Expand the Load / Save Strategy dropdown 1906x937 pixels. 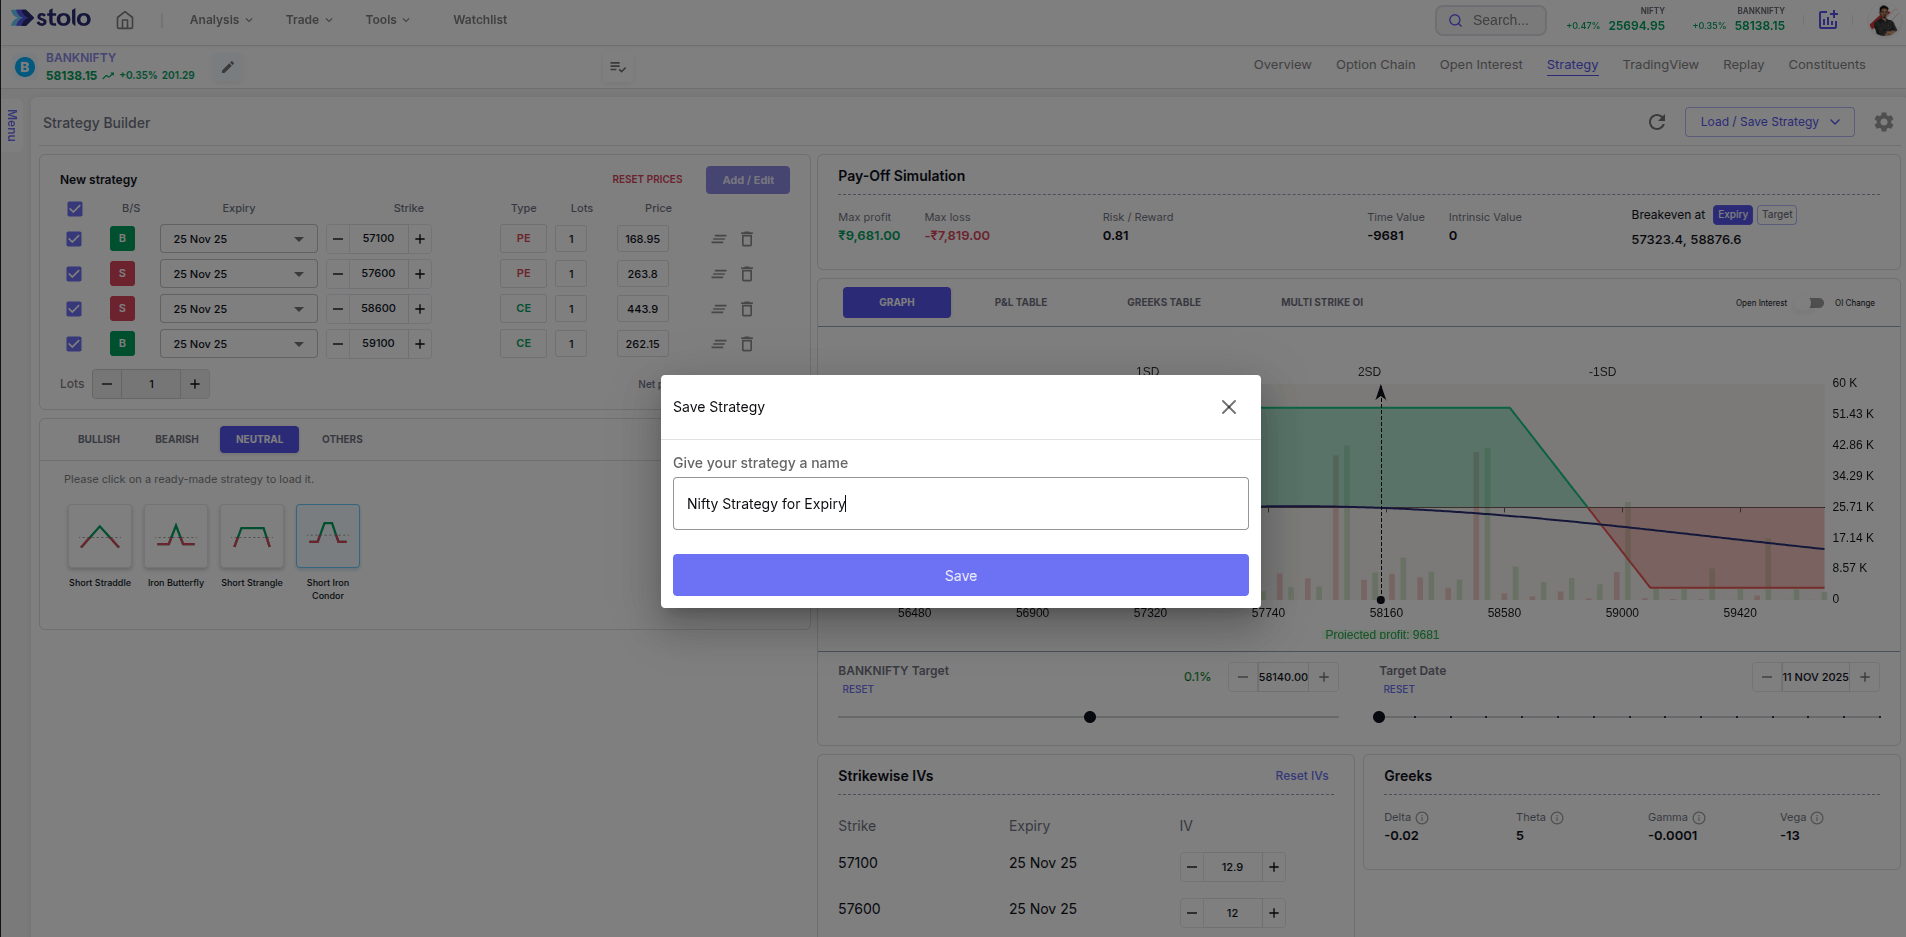pos(1769,122)
